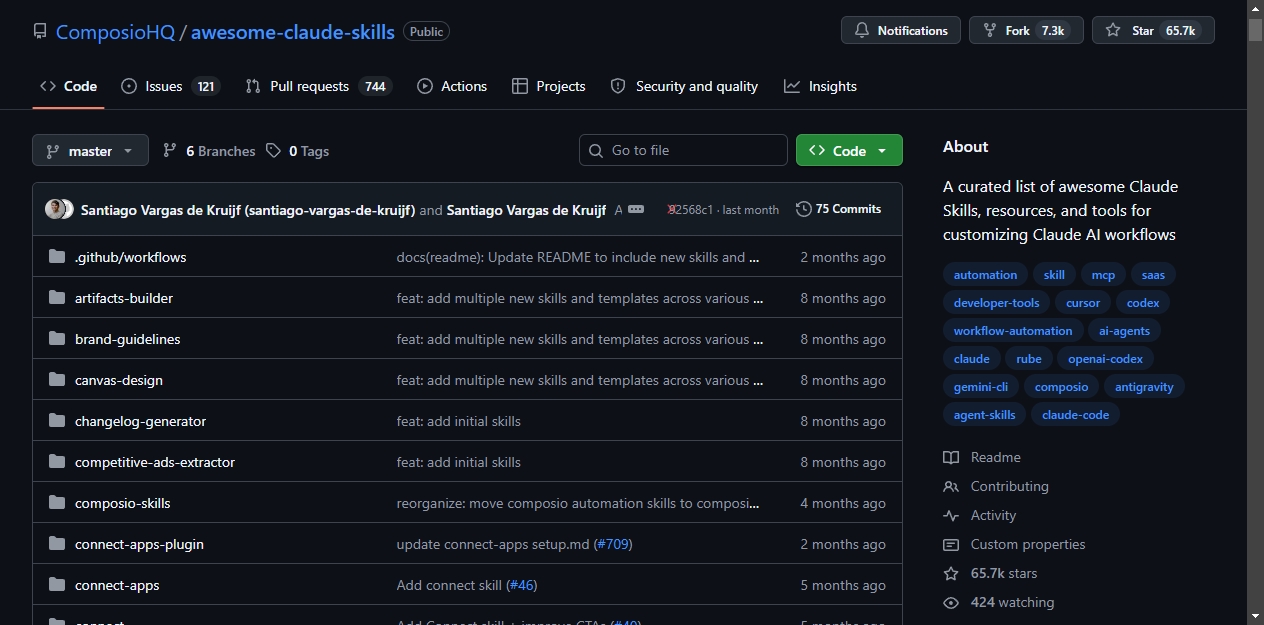This screenshot has height=625, width=1264.
Task: Open the pull request #709 link
Action: [x=612, y=544]
